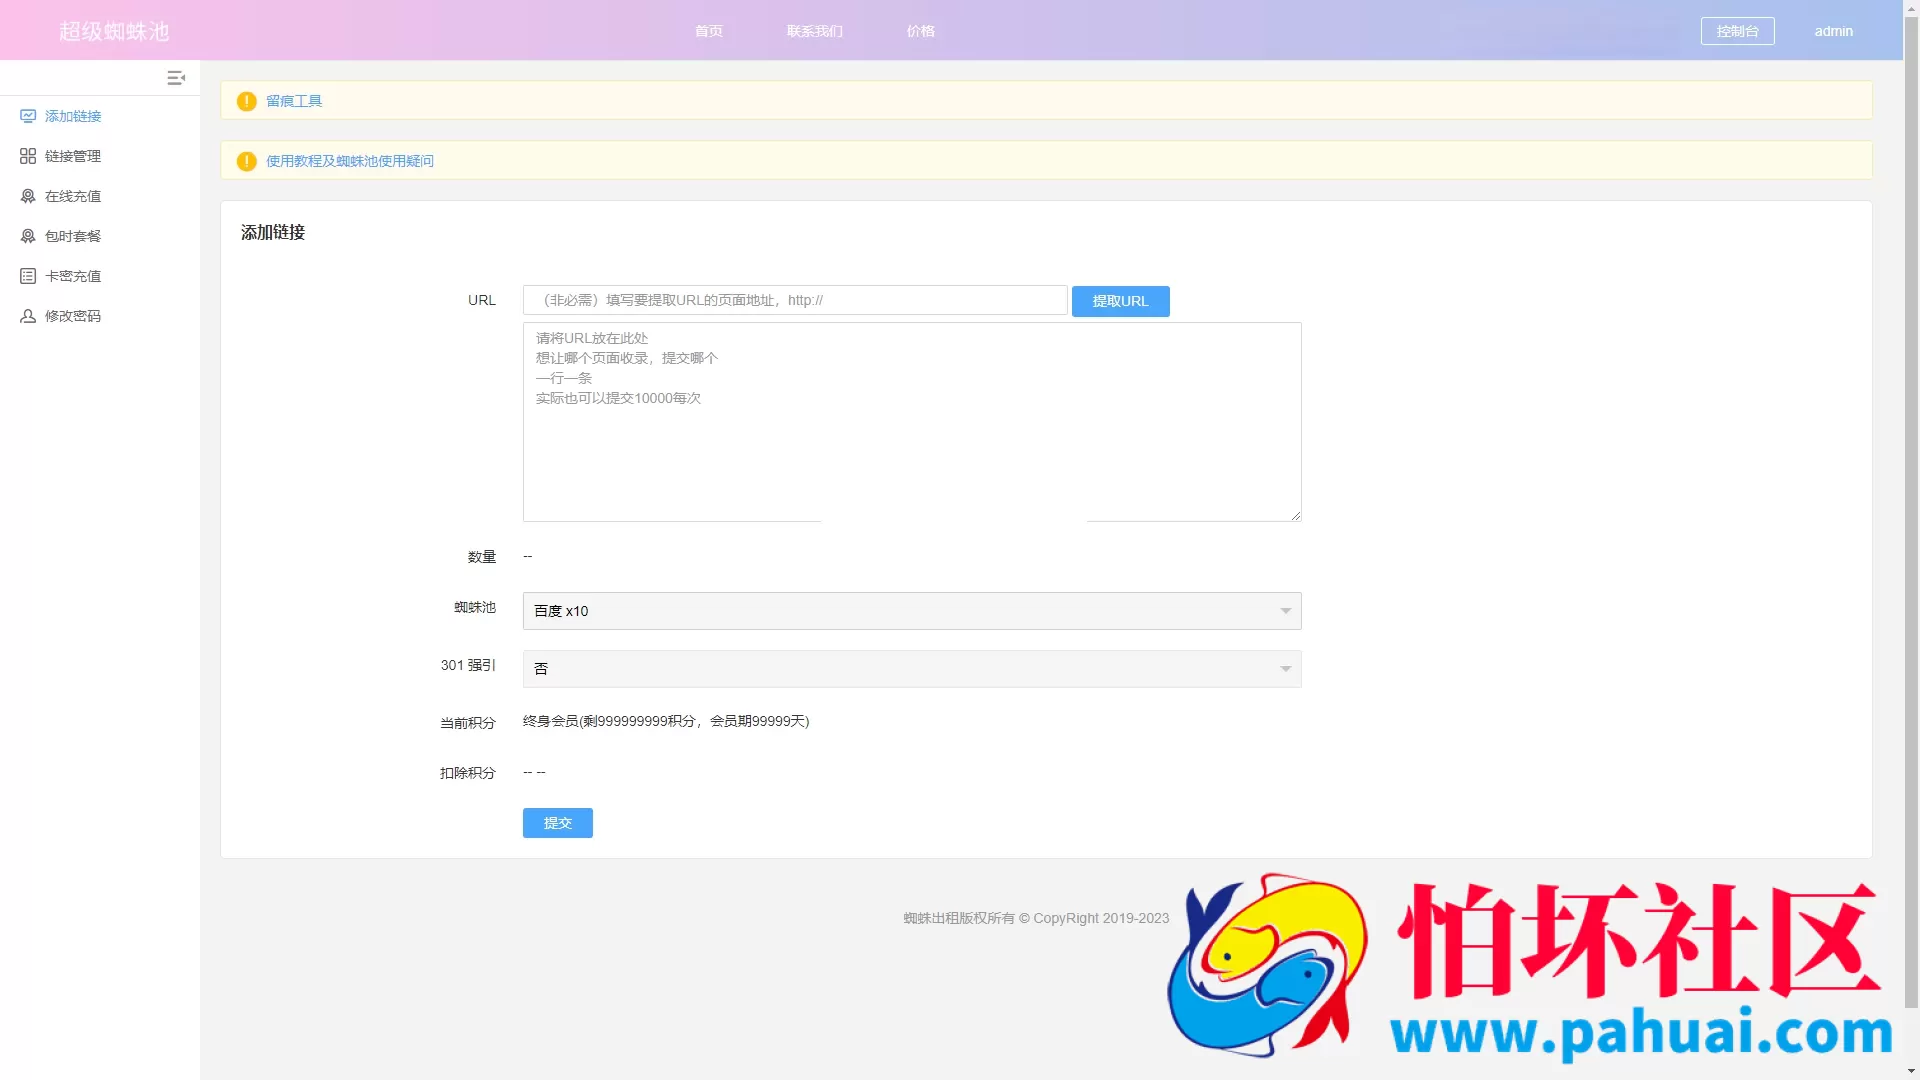The height and width of the screenshot is (1080, 1920).
Task: Click the 卡密充值 list icon
Action: [28, 276]
